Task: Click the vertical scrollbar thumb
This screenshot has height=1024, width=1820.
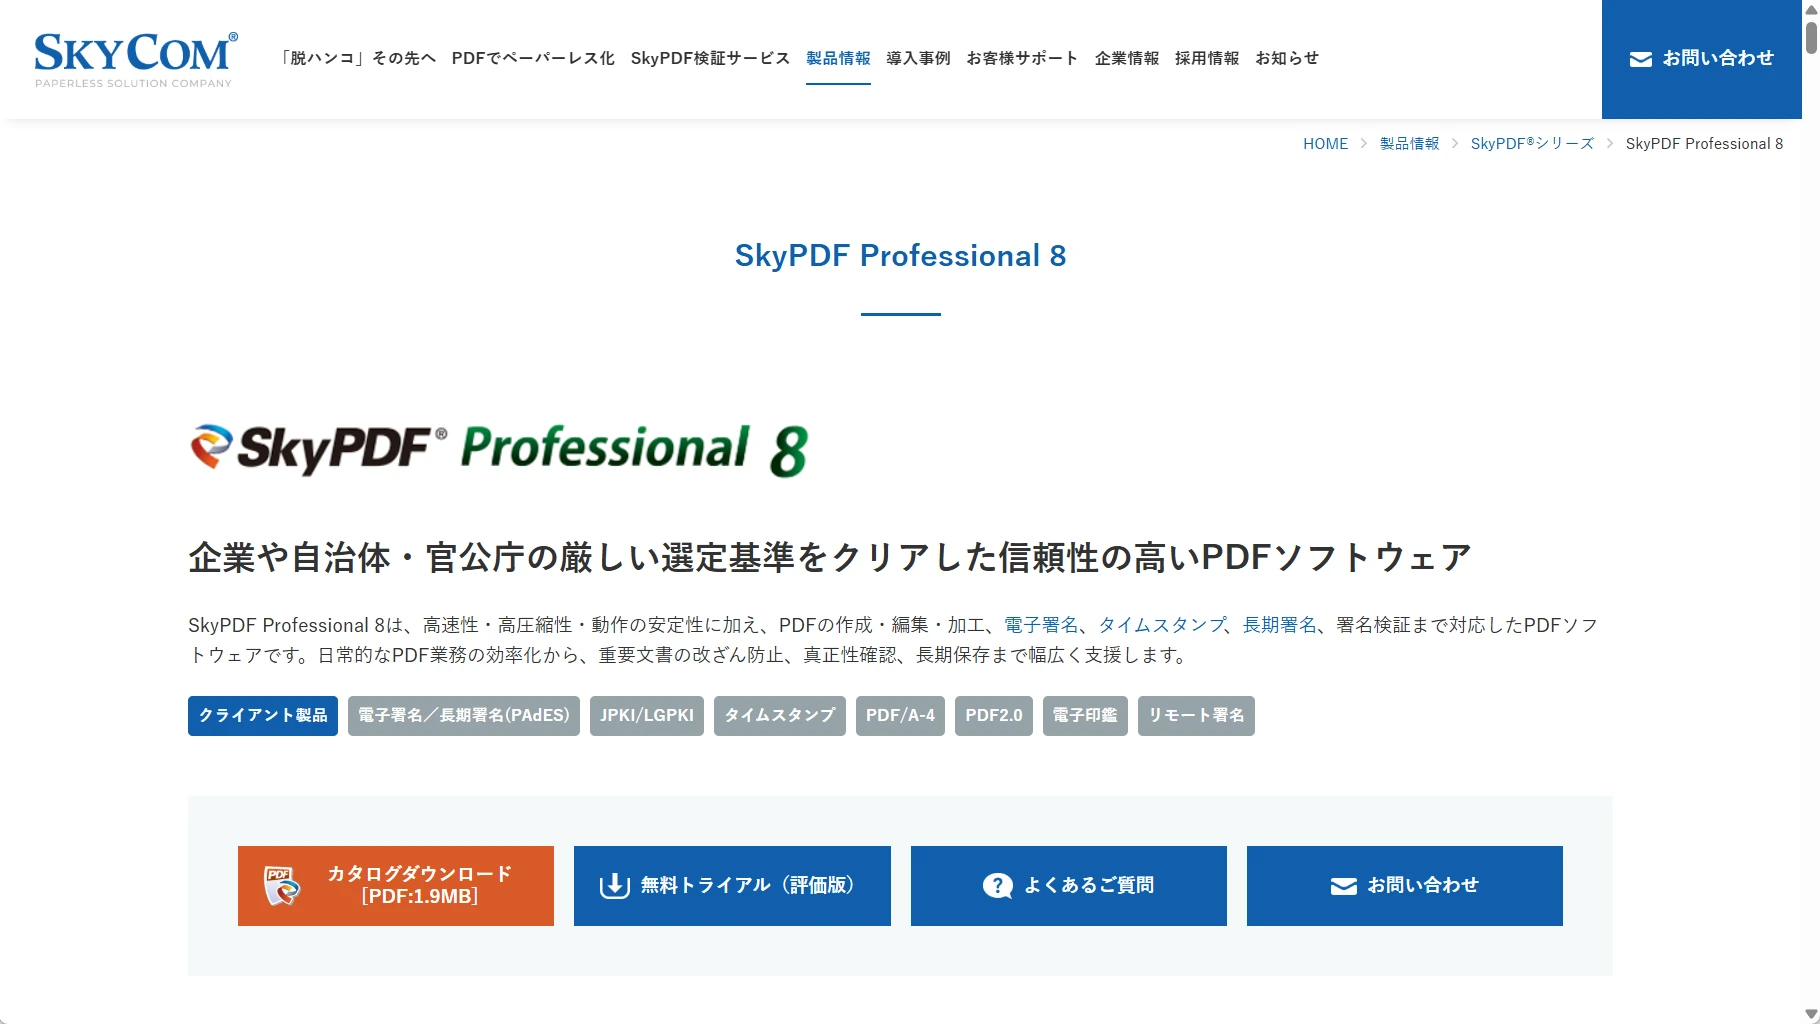Action: 1811,38
